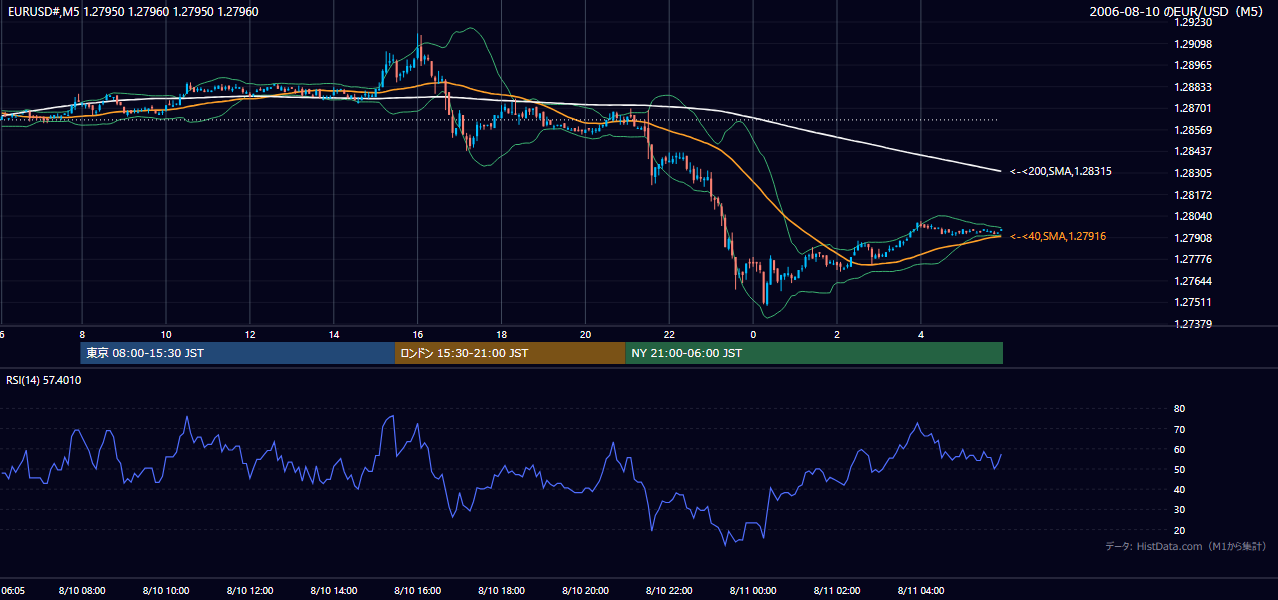
Task: Click the 8/10 14:00 time axis label
Action: click(x=334, y=590)
